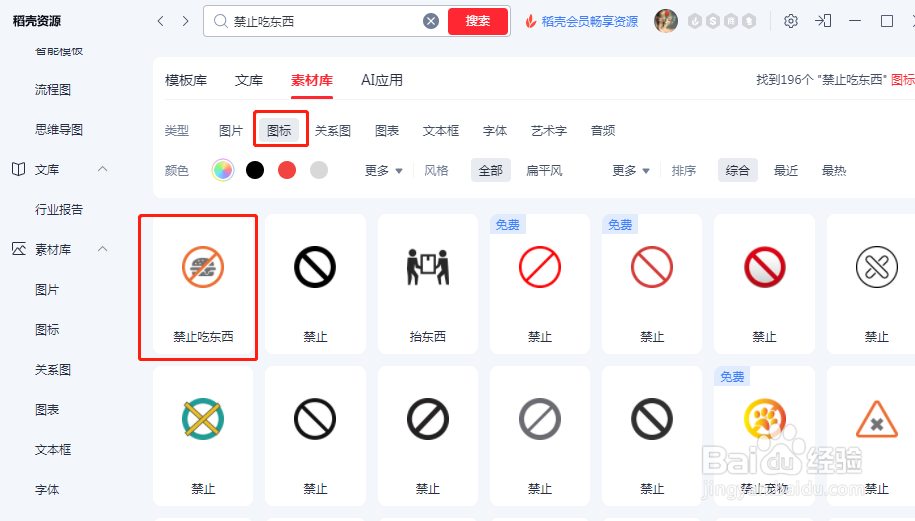Open sidebar 文本框 under 素材库
Screen dimensions: 915x521
pyautogui.click(x=53, y=450)
